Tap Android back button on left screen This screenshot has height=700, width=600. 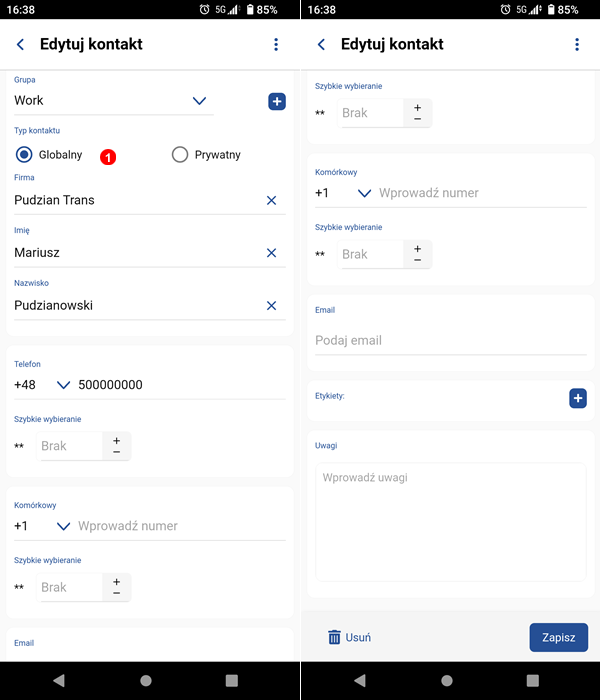click(59, 680)
